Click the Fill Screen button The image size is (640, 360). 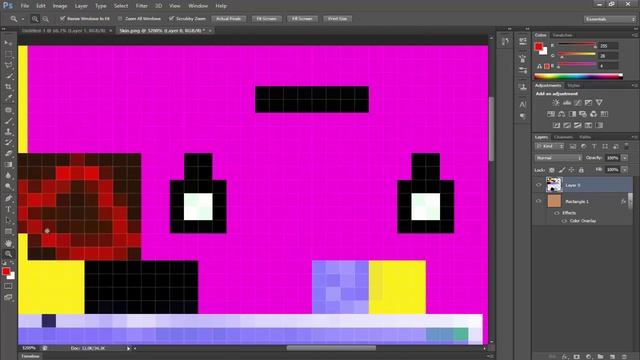pyautogui.click(x=302, y=19)
